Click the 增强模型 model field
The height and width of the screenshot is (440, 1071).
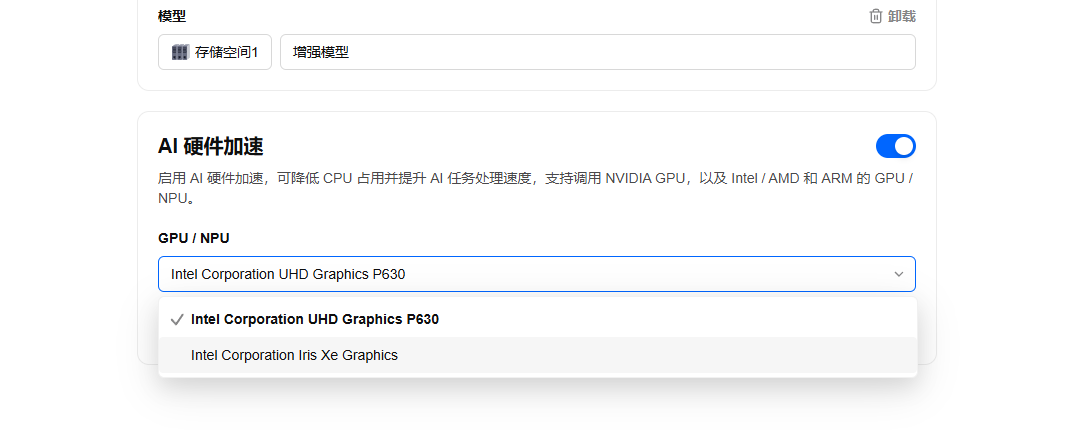(x=598, y=52)
